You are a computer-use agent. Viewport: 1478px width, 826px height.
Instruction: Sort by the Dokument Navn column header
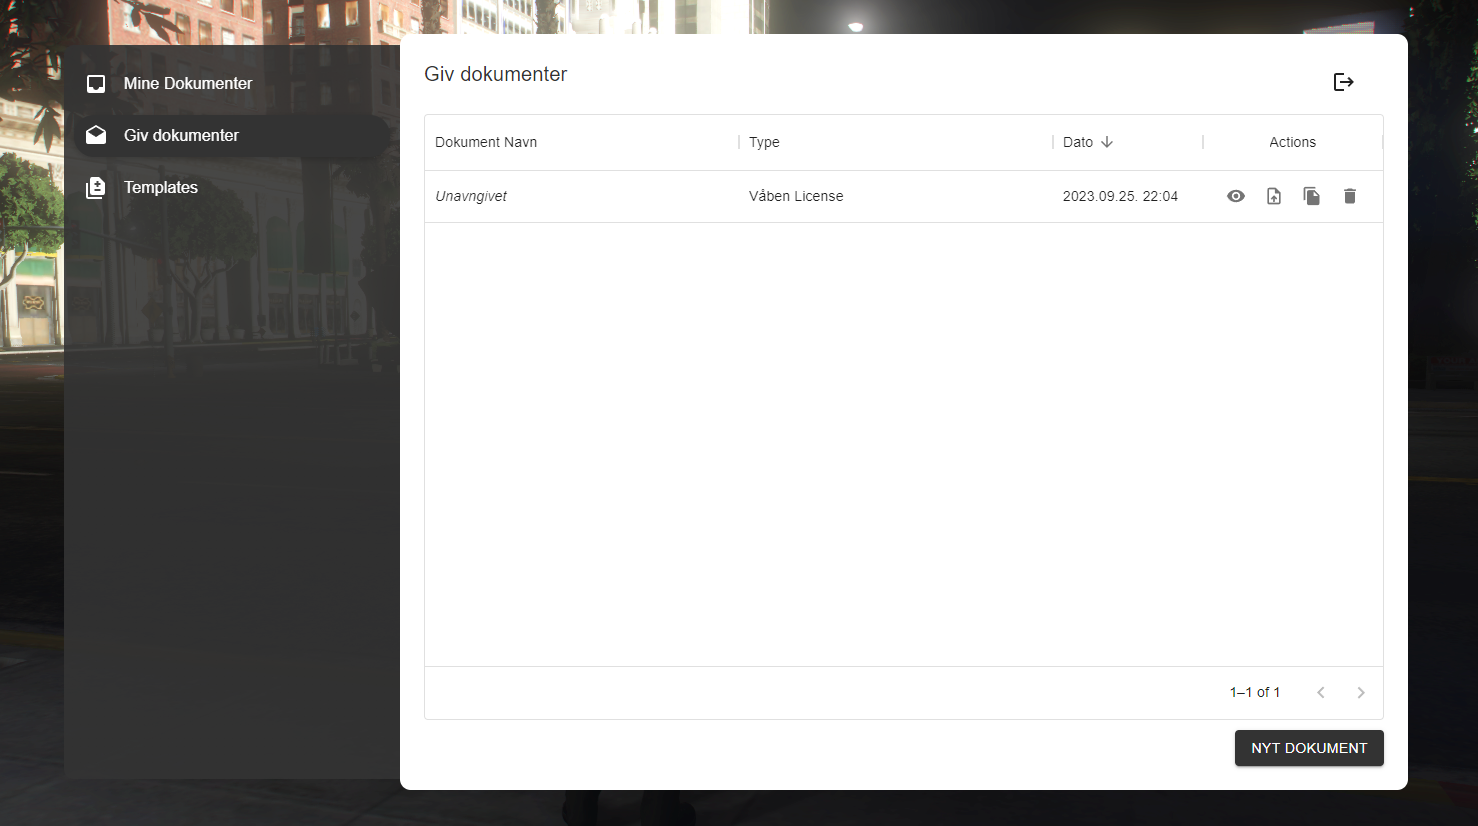[x=486, y=142]
